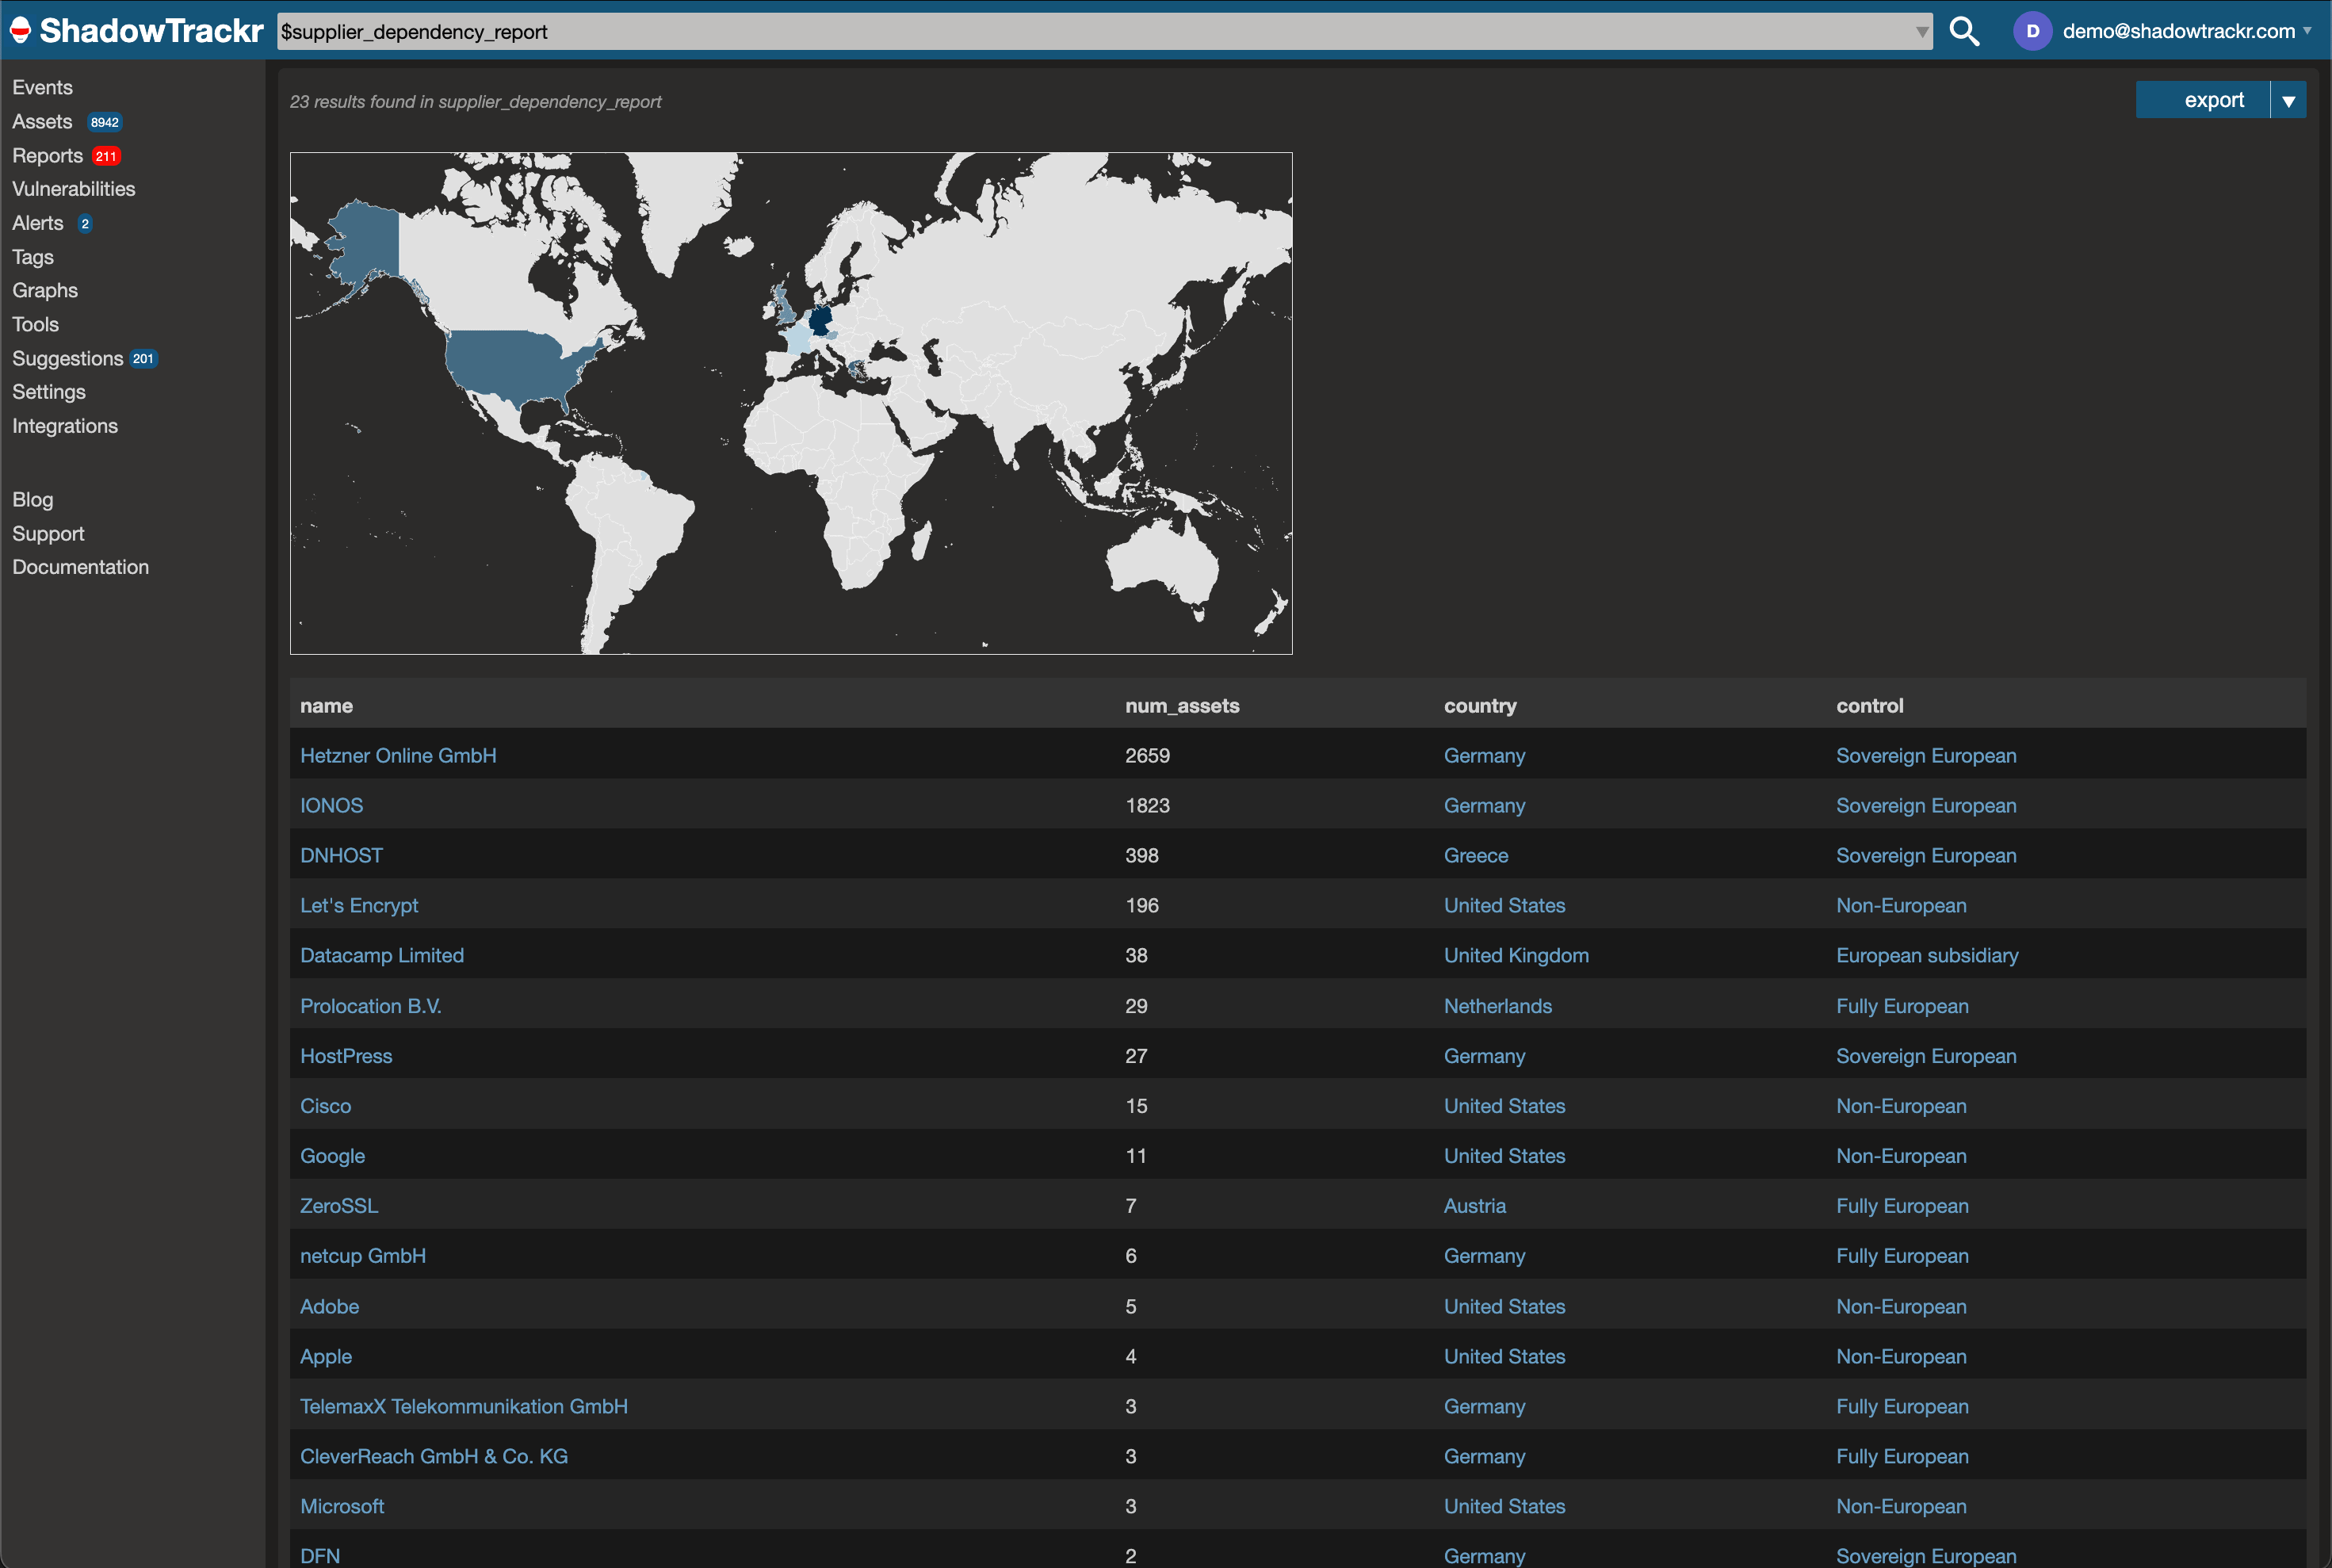Open the export options dropdown arrow
The image size is (2332, 1568).
tap(2288, 100)
